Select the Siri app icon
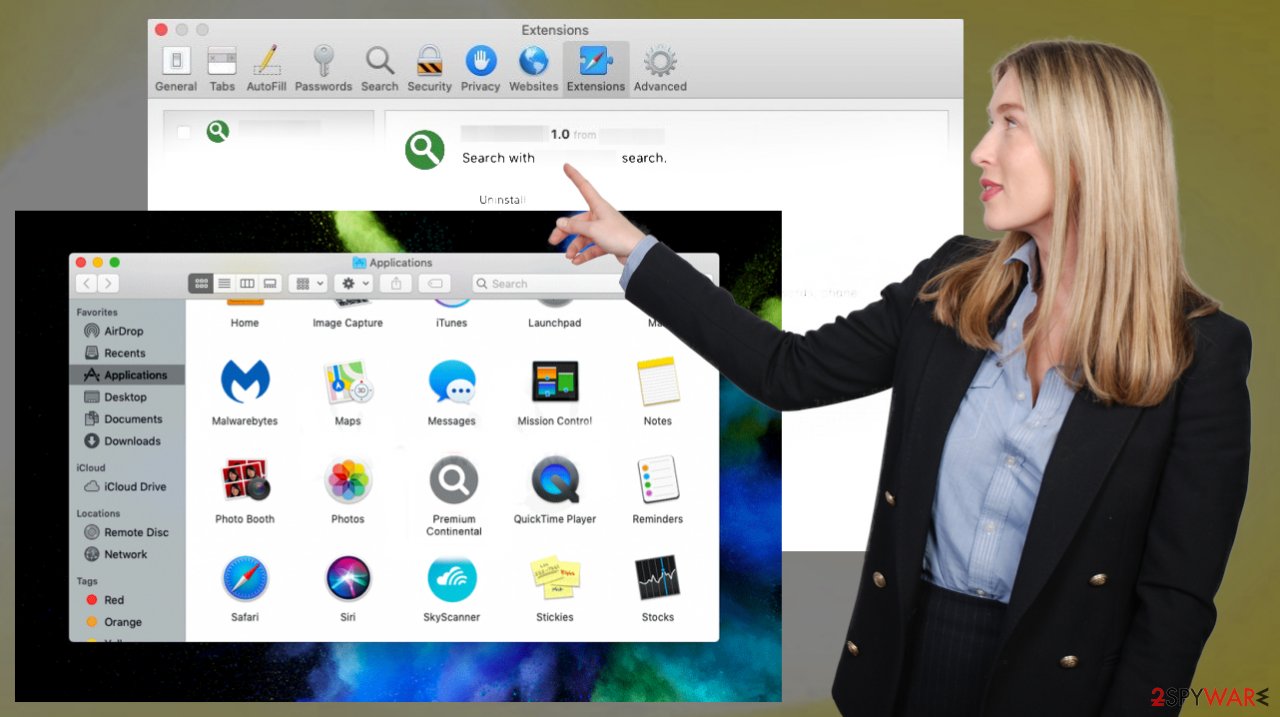The width and height of the screenshot is (1280, 717). tap(348, 578)
